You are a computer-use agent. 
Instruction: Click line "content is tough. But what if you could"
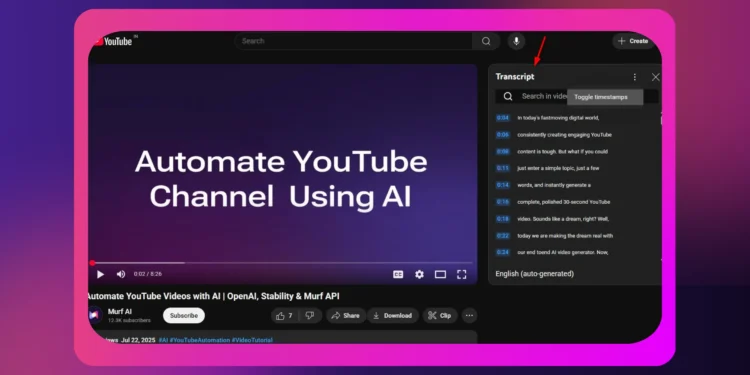(562, 152)
